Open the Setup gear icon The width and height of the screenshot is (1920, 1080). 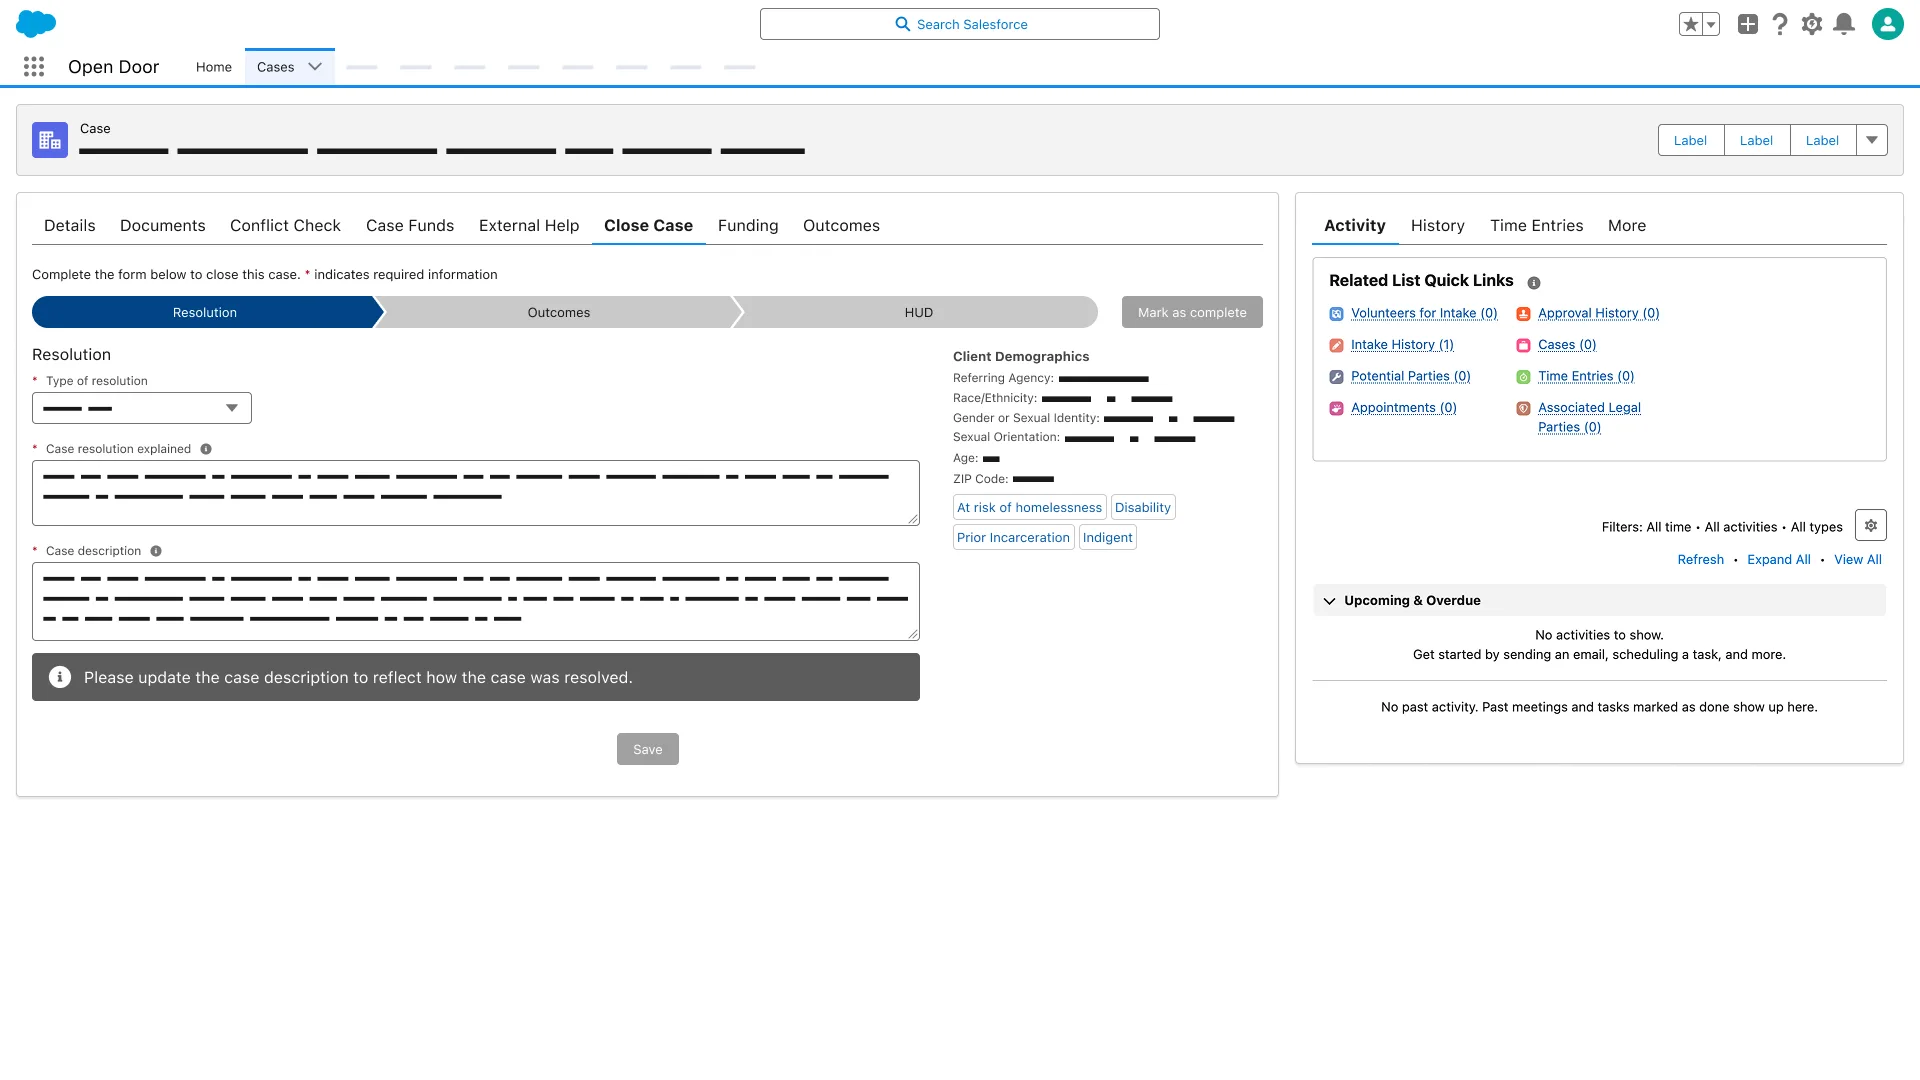click(1812, 24)
